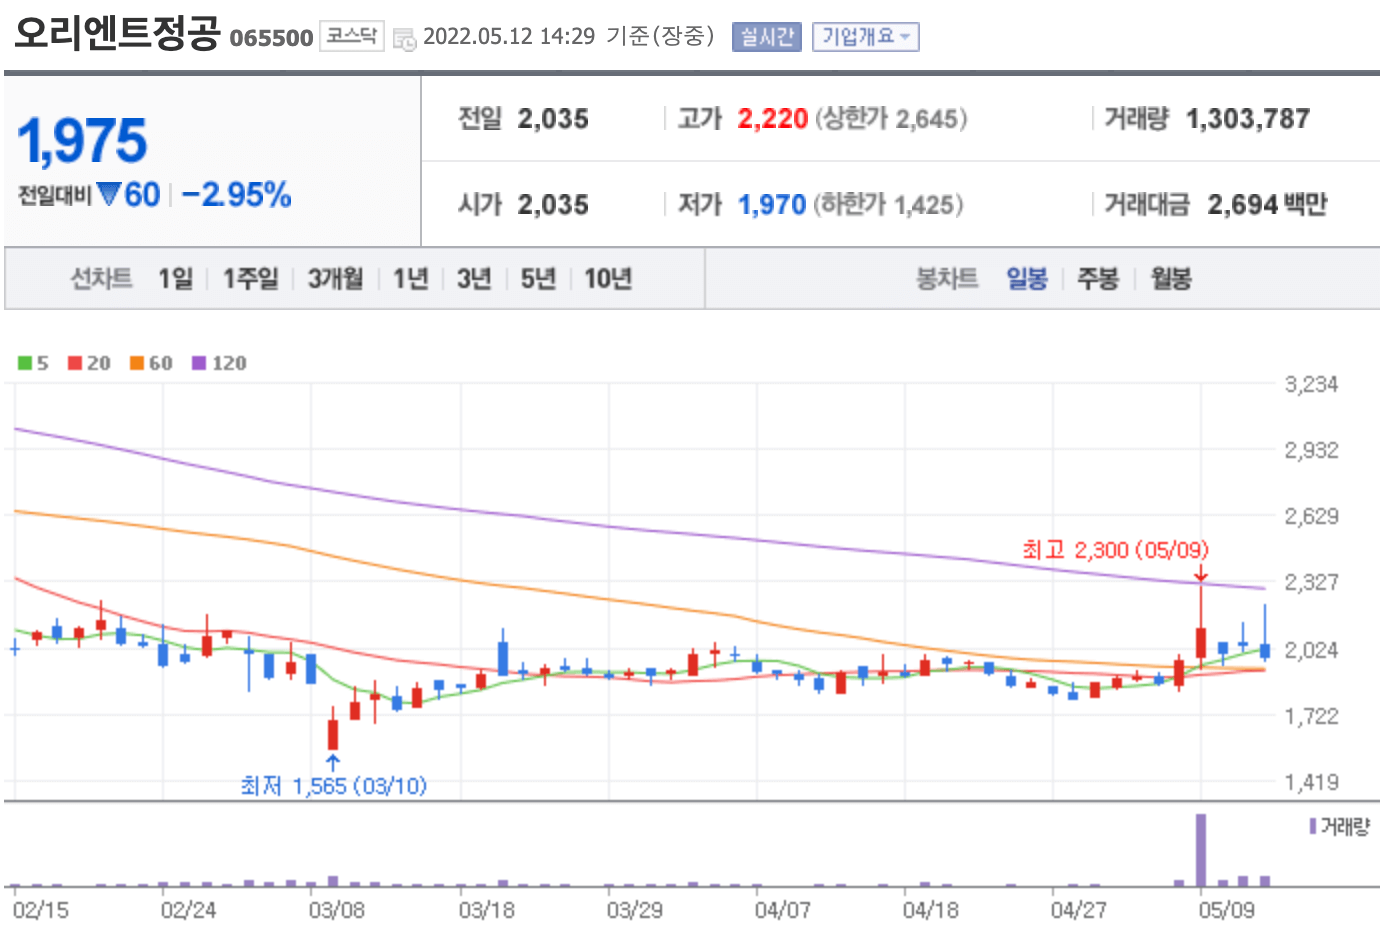Click the 하한가 1,425 text
1380x938 pixels.
pyautogui.click(x=888, y=205)
